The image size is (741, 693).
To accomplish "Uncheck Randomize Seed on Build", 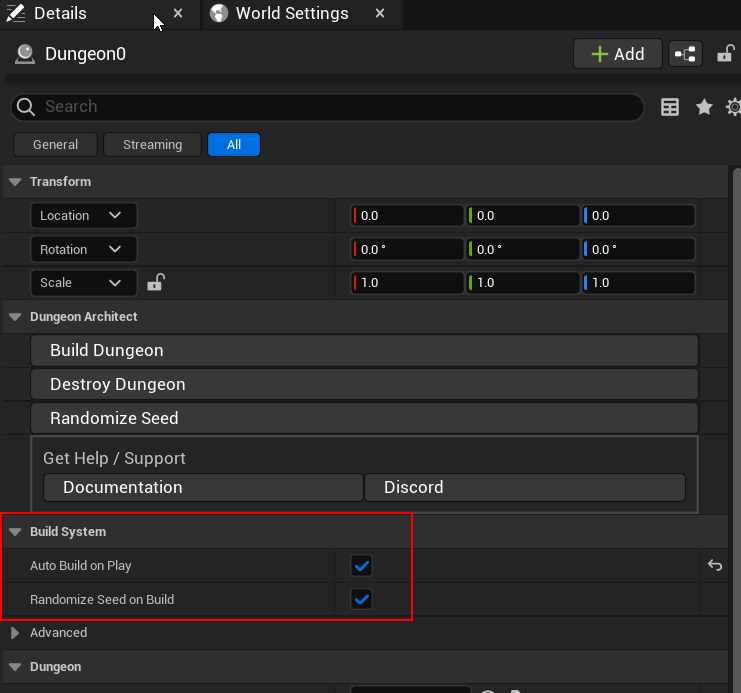I will pos(362,599).
